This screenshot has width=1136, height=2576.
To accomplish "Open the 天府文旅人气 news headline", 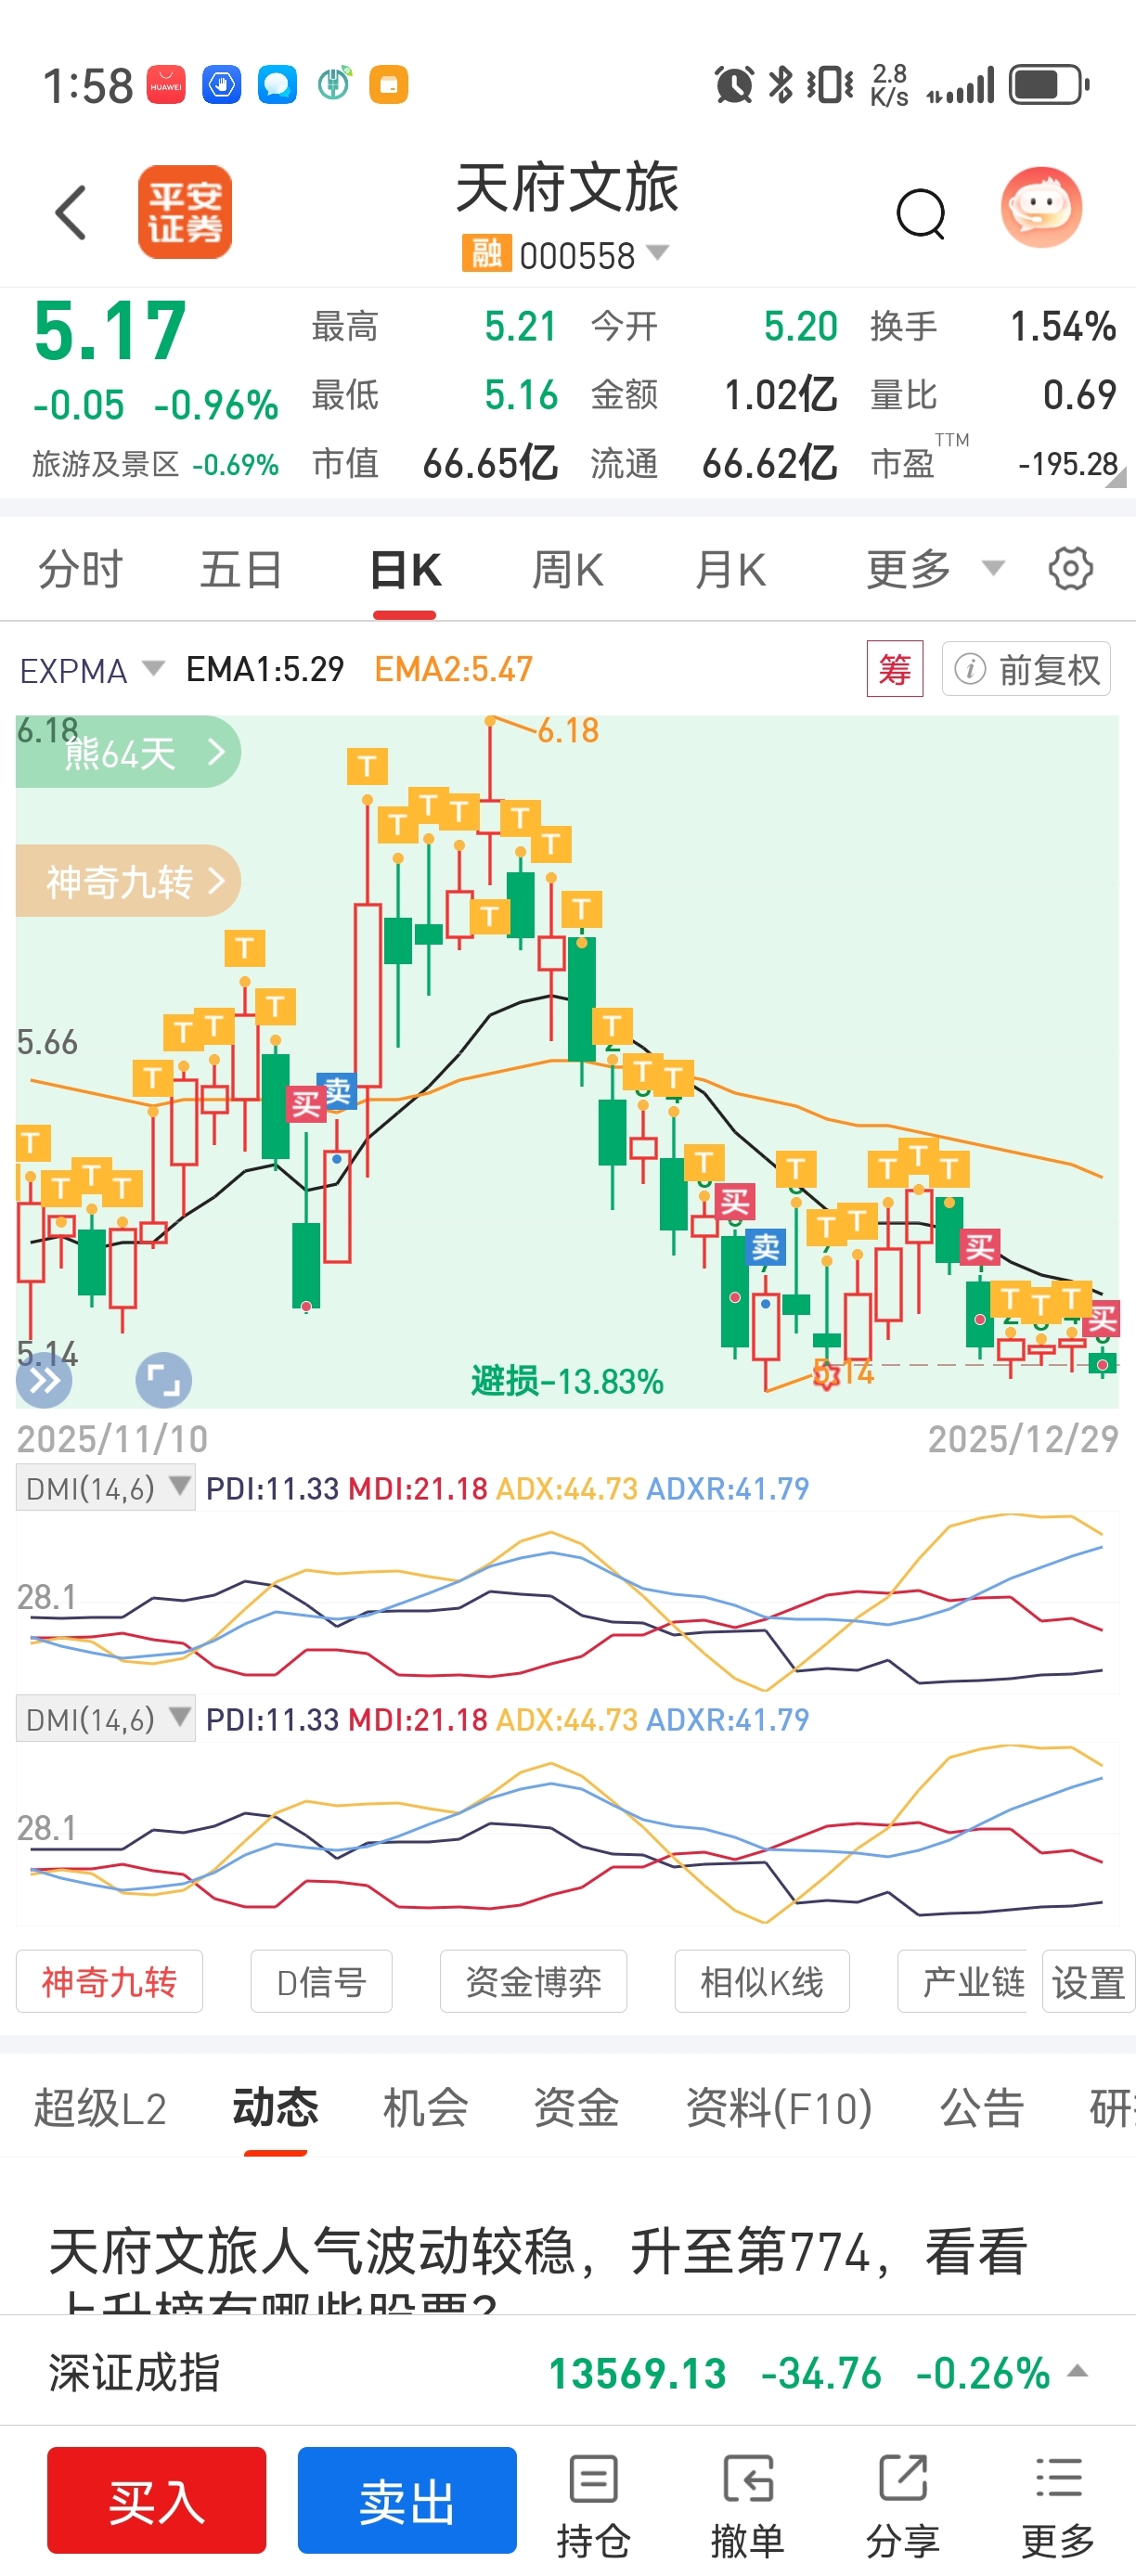I will click(x=539, y=2253).
